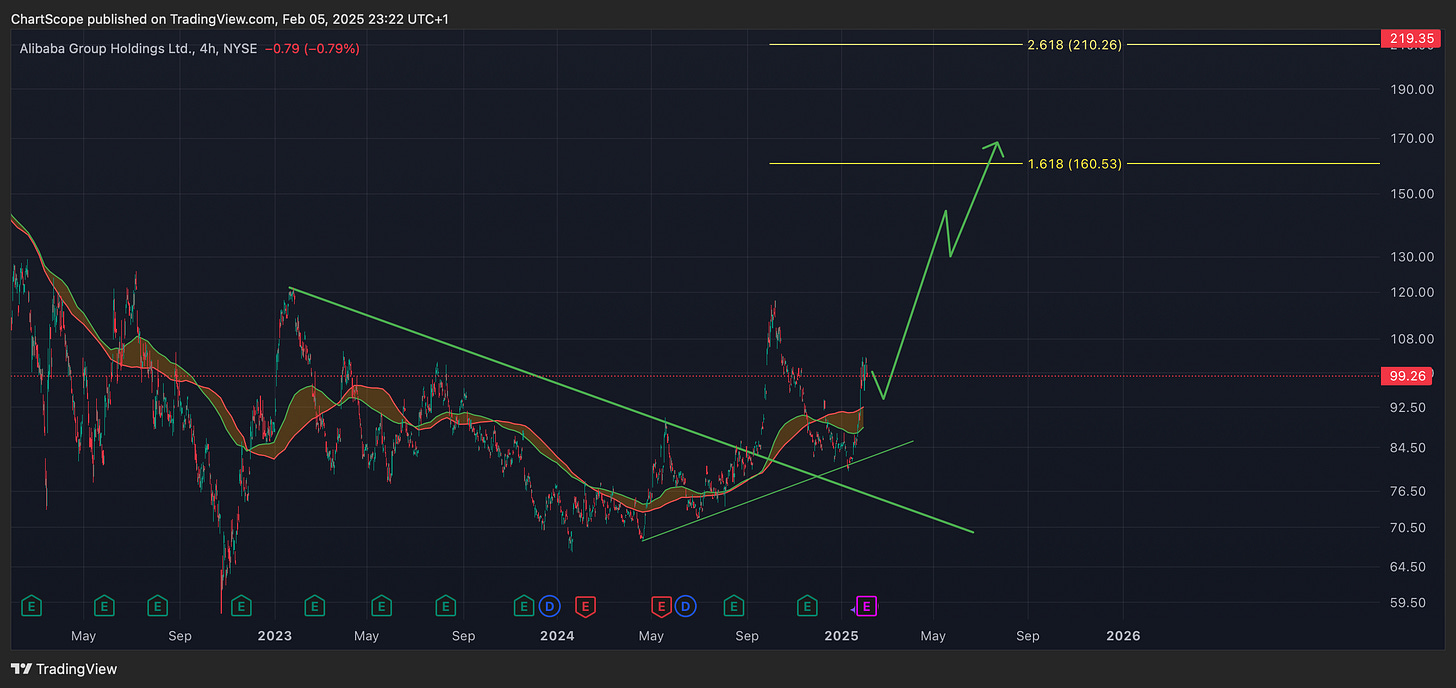
Task: Click the green E marker just left of Sep 2024
Action: point(734,605)
